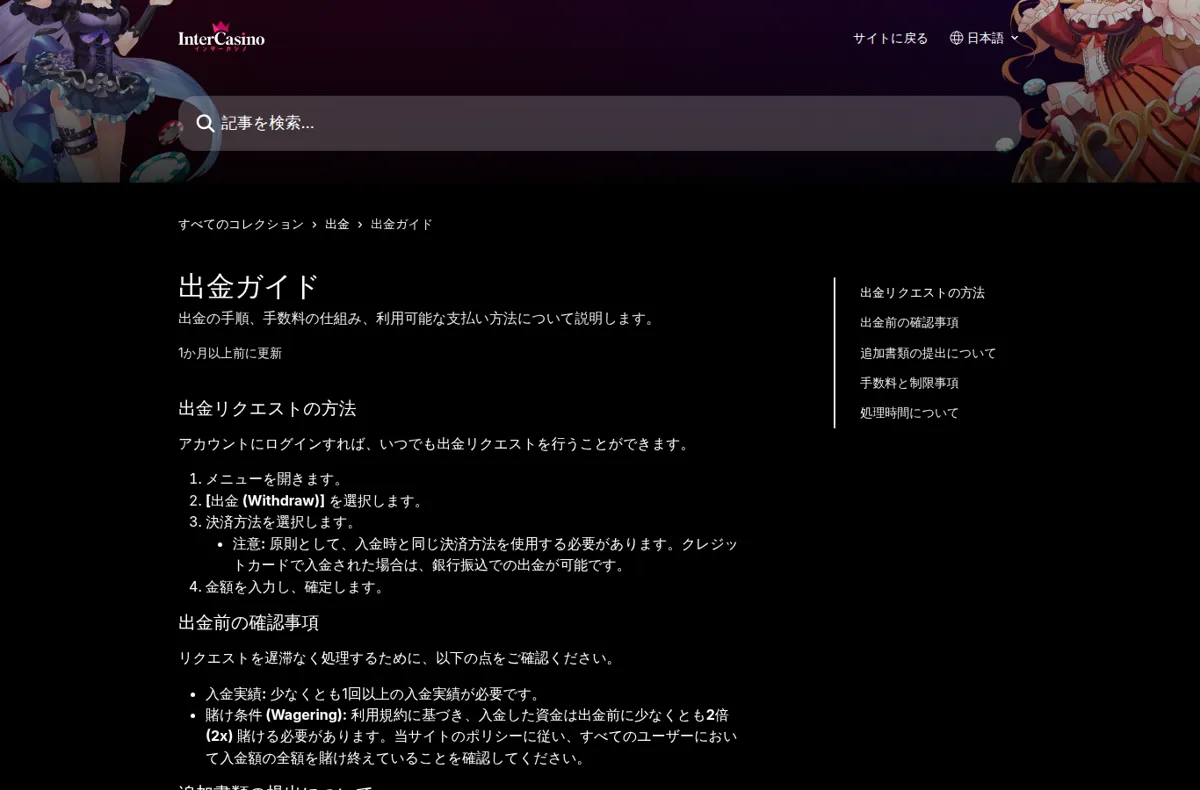Click the 決済方法を選択します step

click(x=281, y=522)
